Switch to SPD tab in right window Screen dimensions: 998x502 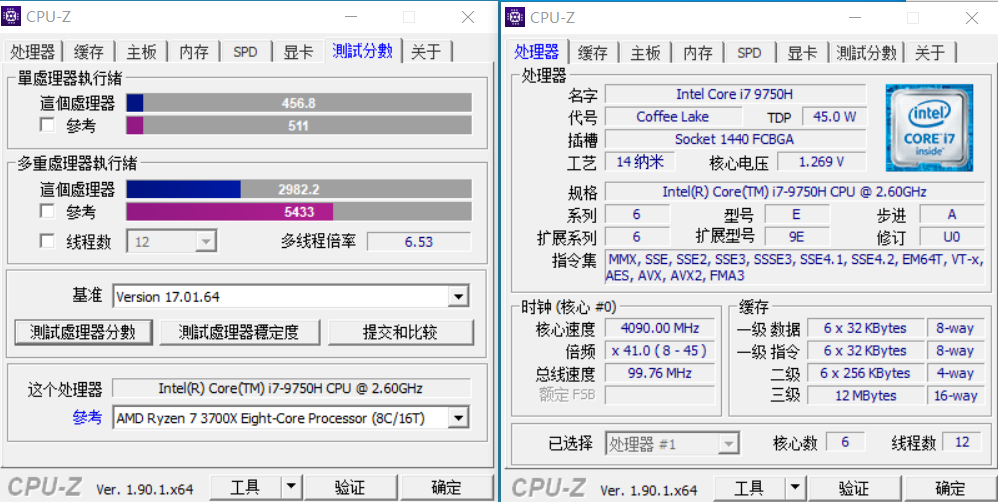[x=749, y=52]
